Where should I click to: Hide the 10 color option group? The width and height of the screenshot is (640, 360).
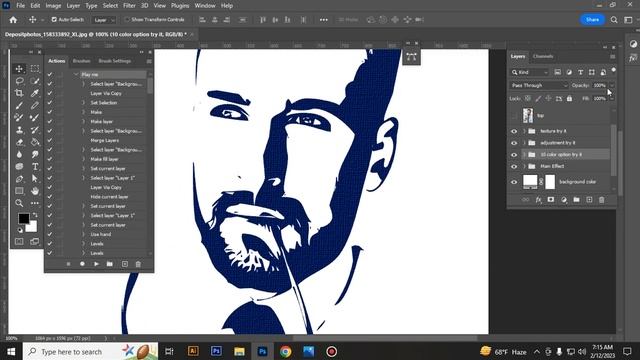click(x=514, y=155)
